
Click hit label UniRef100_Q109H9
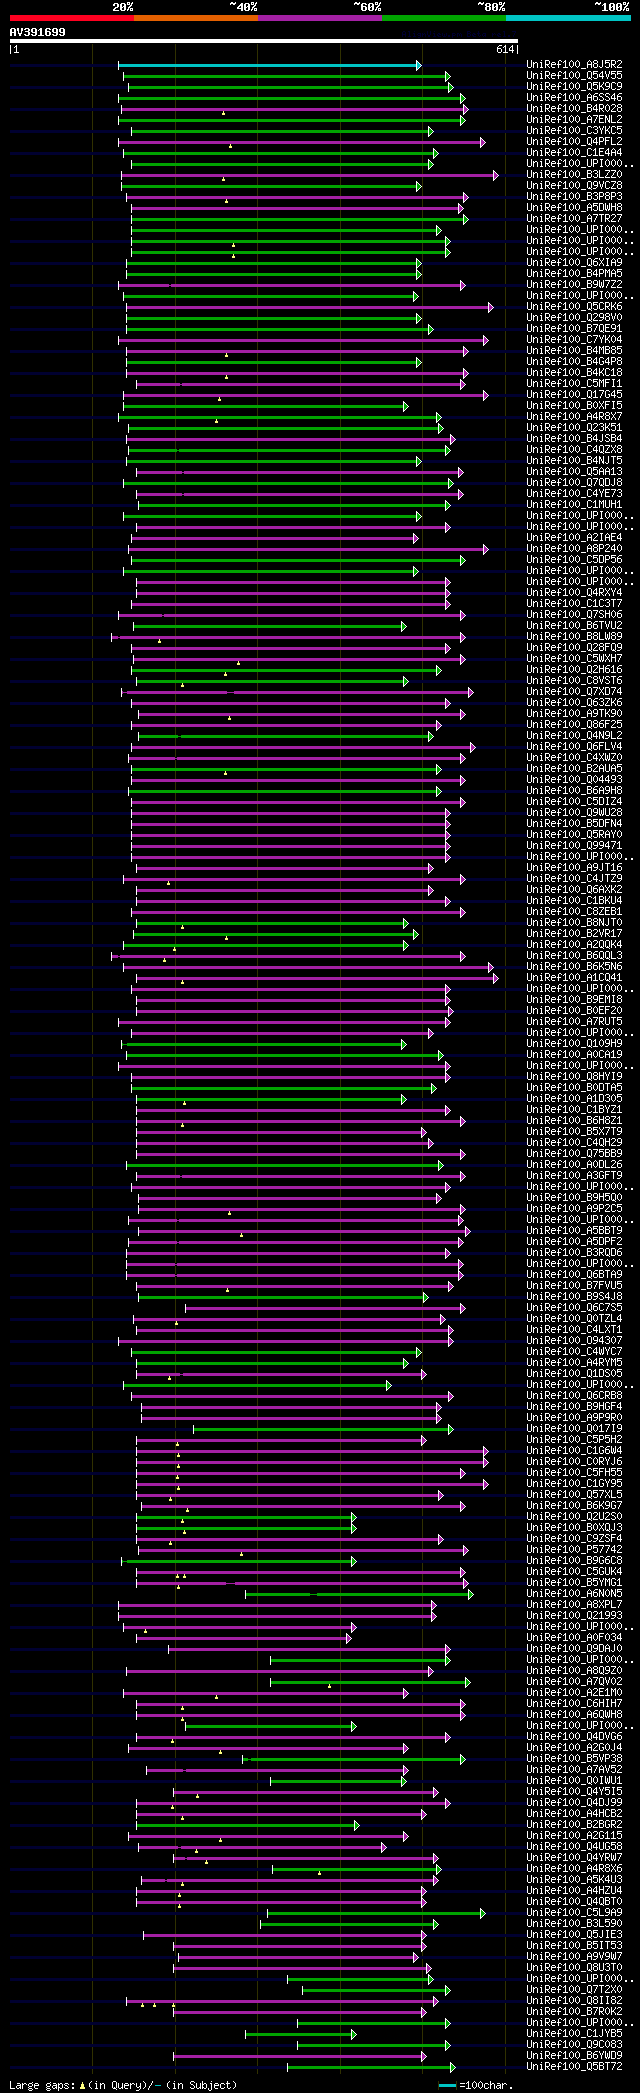click(x=574, y=1044)
